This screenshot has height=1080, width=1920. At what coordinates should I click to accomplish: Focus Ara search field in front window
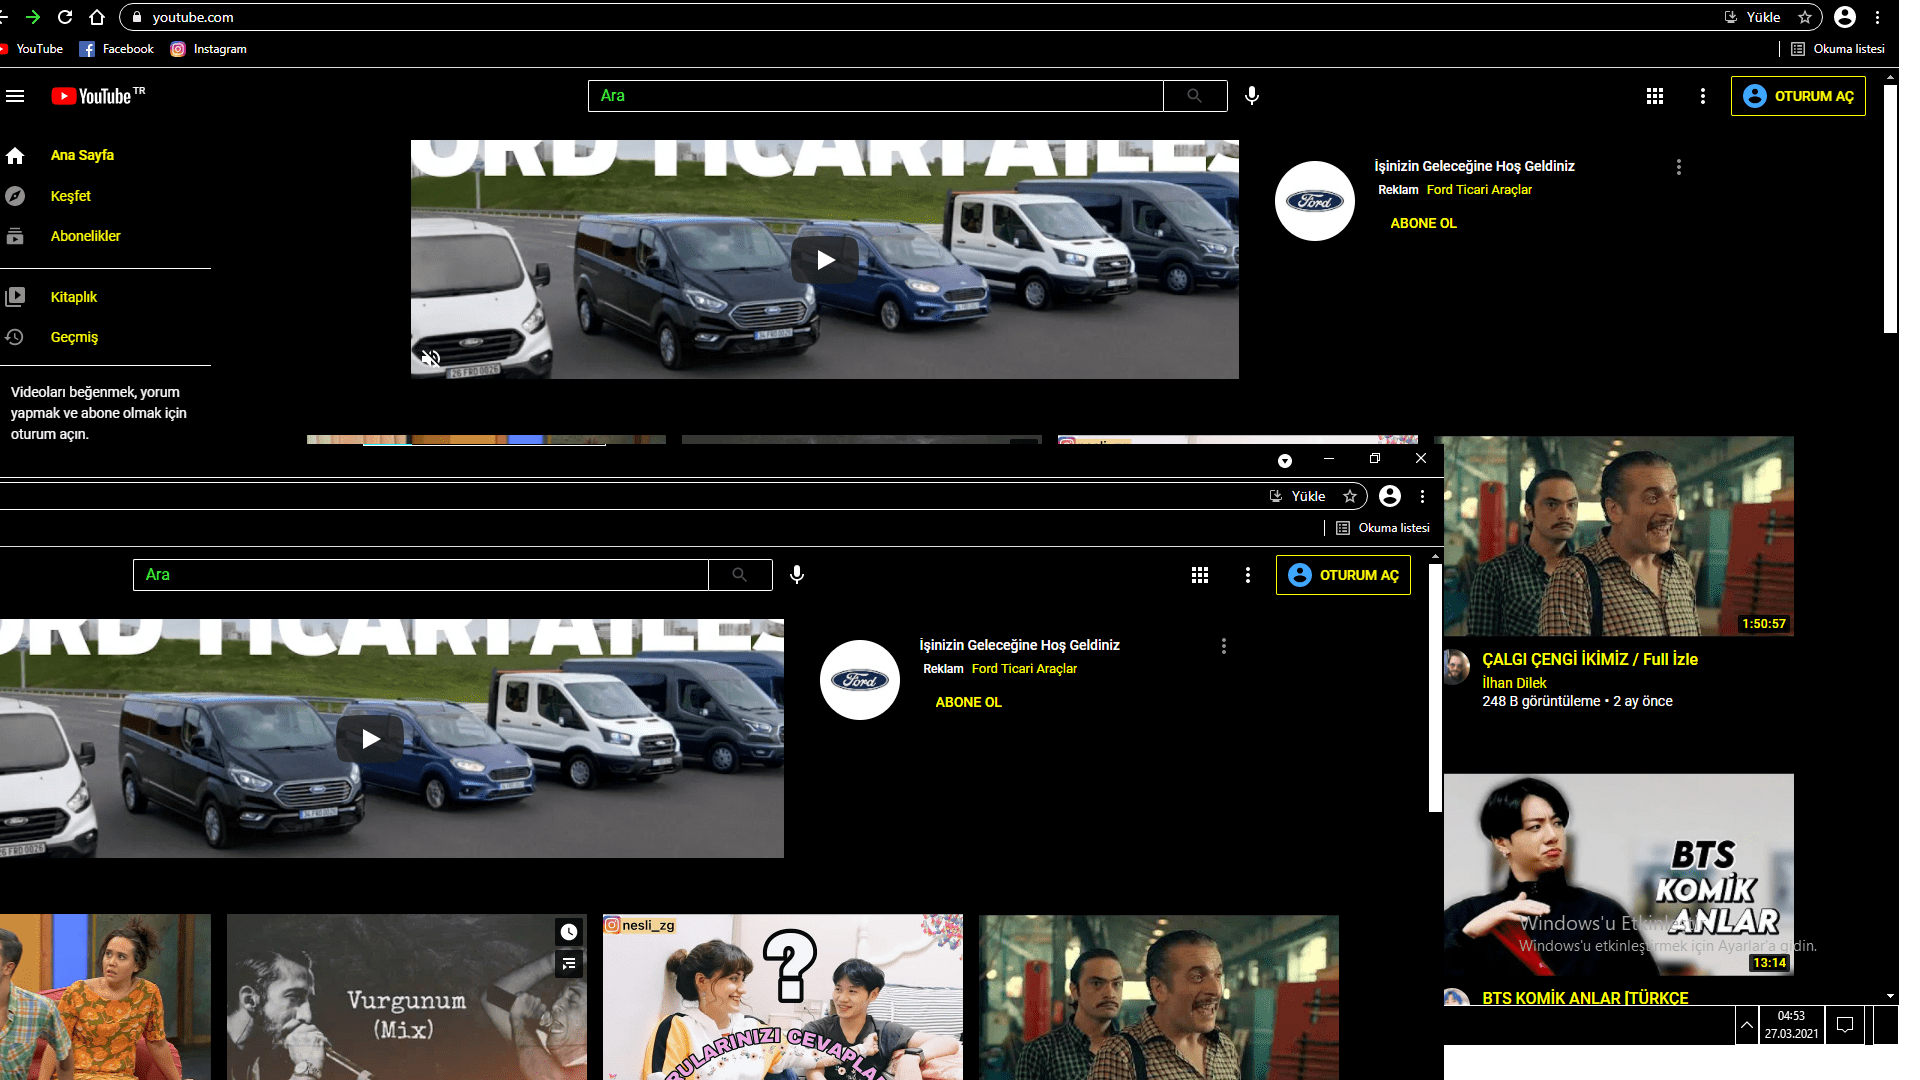421,575
